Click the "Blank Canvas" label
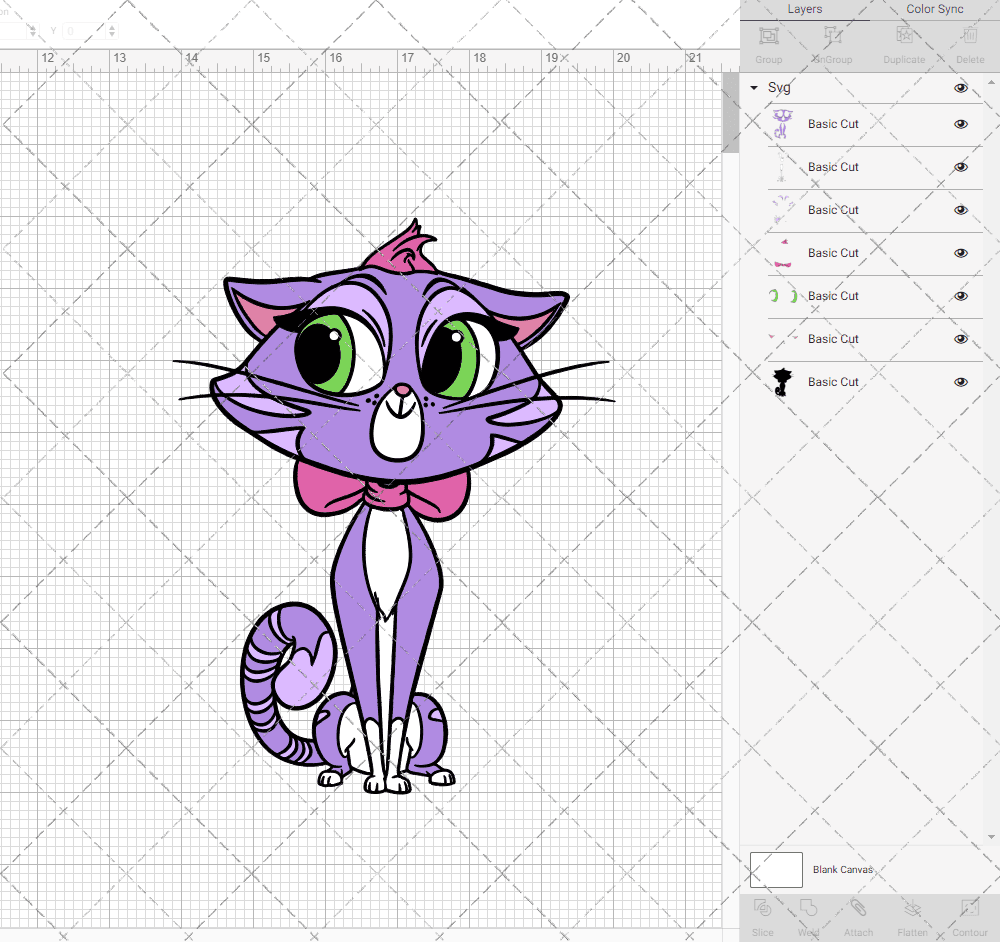The image size is (1000, 942). click(x=842, y=870)
